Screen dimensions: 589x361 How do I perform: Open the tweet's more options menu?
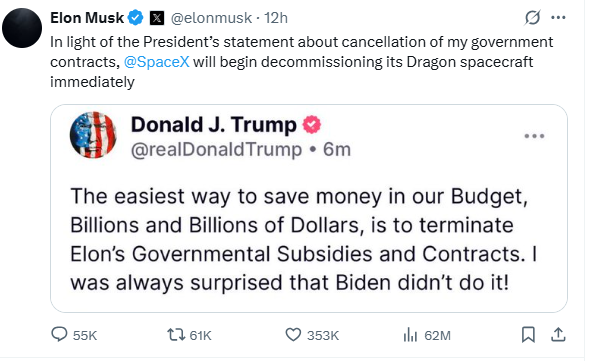pos(558,17)
